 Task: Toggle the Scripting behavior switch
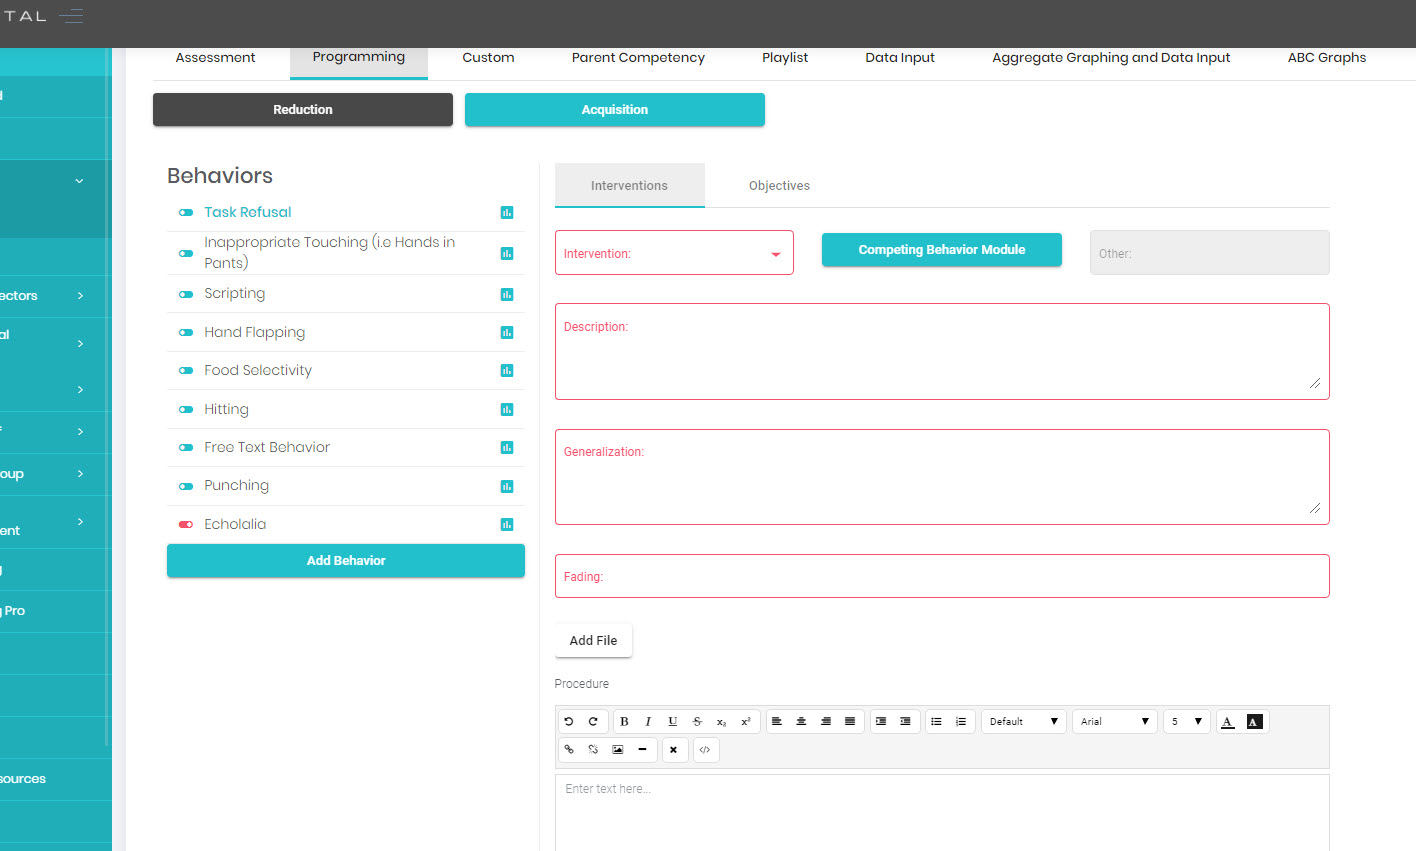[x=186, y=294]
